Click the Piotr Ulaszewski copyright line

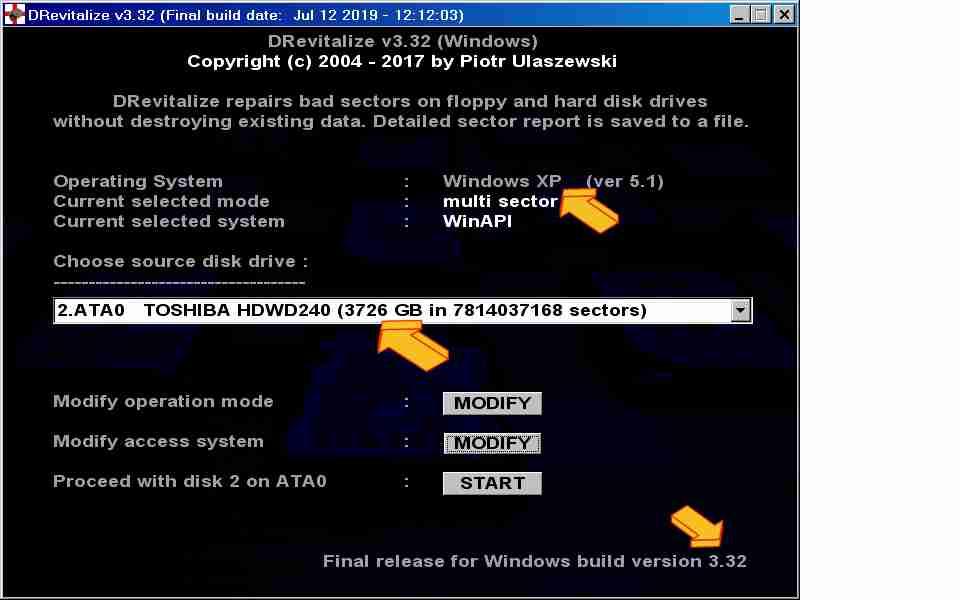pos(402,61)
